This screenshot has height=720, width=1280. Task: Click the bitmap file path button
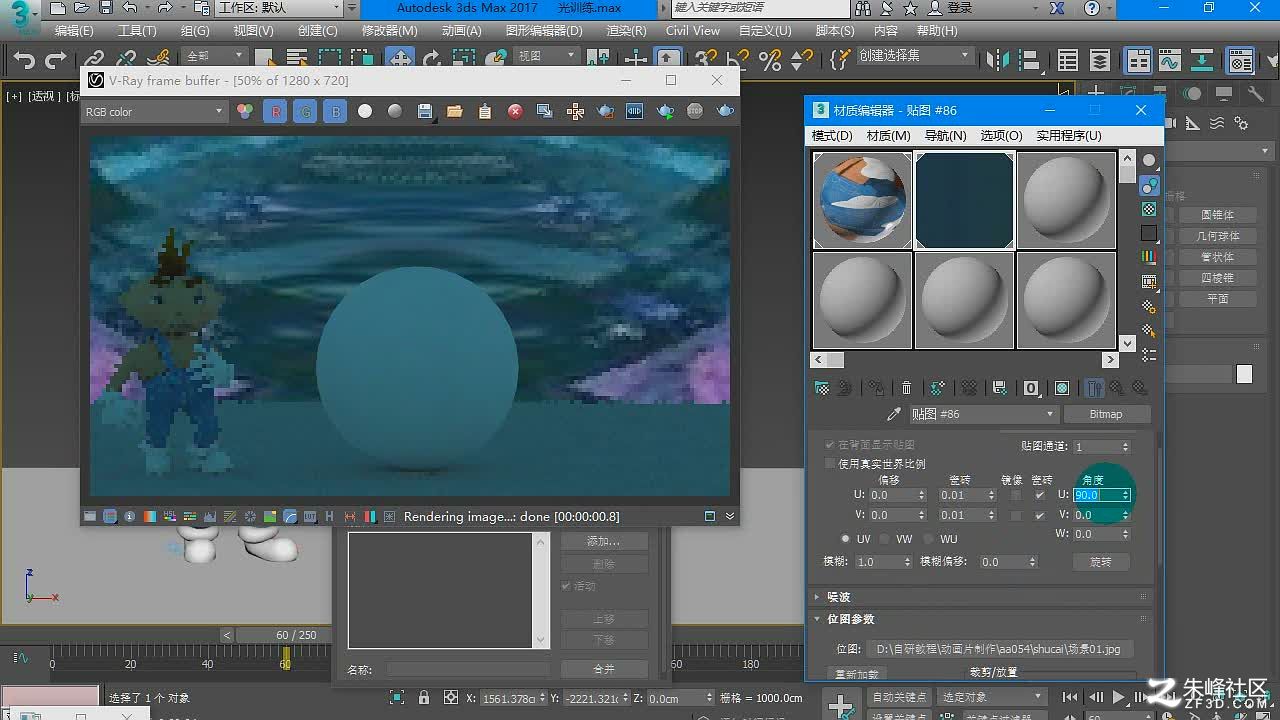[x=1000, y=649]
